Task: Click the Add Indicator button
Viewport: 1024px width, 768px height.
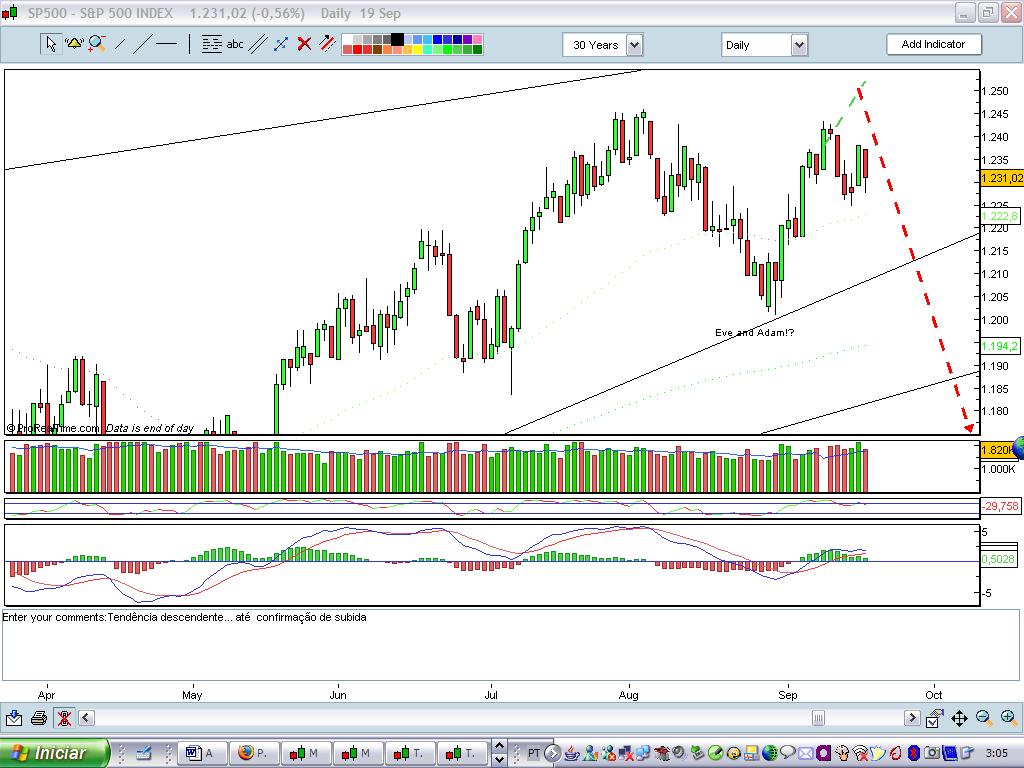Action: click(x=934, y=44)
